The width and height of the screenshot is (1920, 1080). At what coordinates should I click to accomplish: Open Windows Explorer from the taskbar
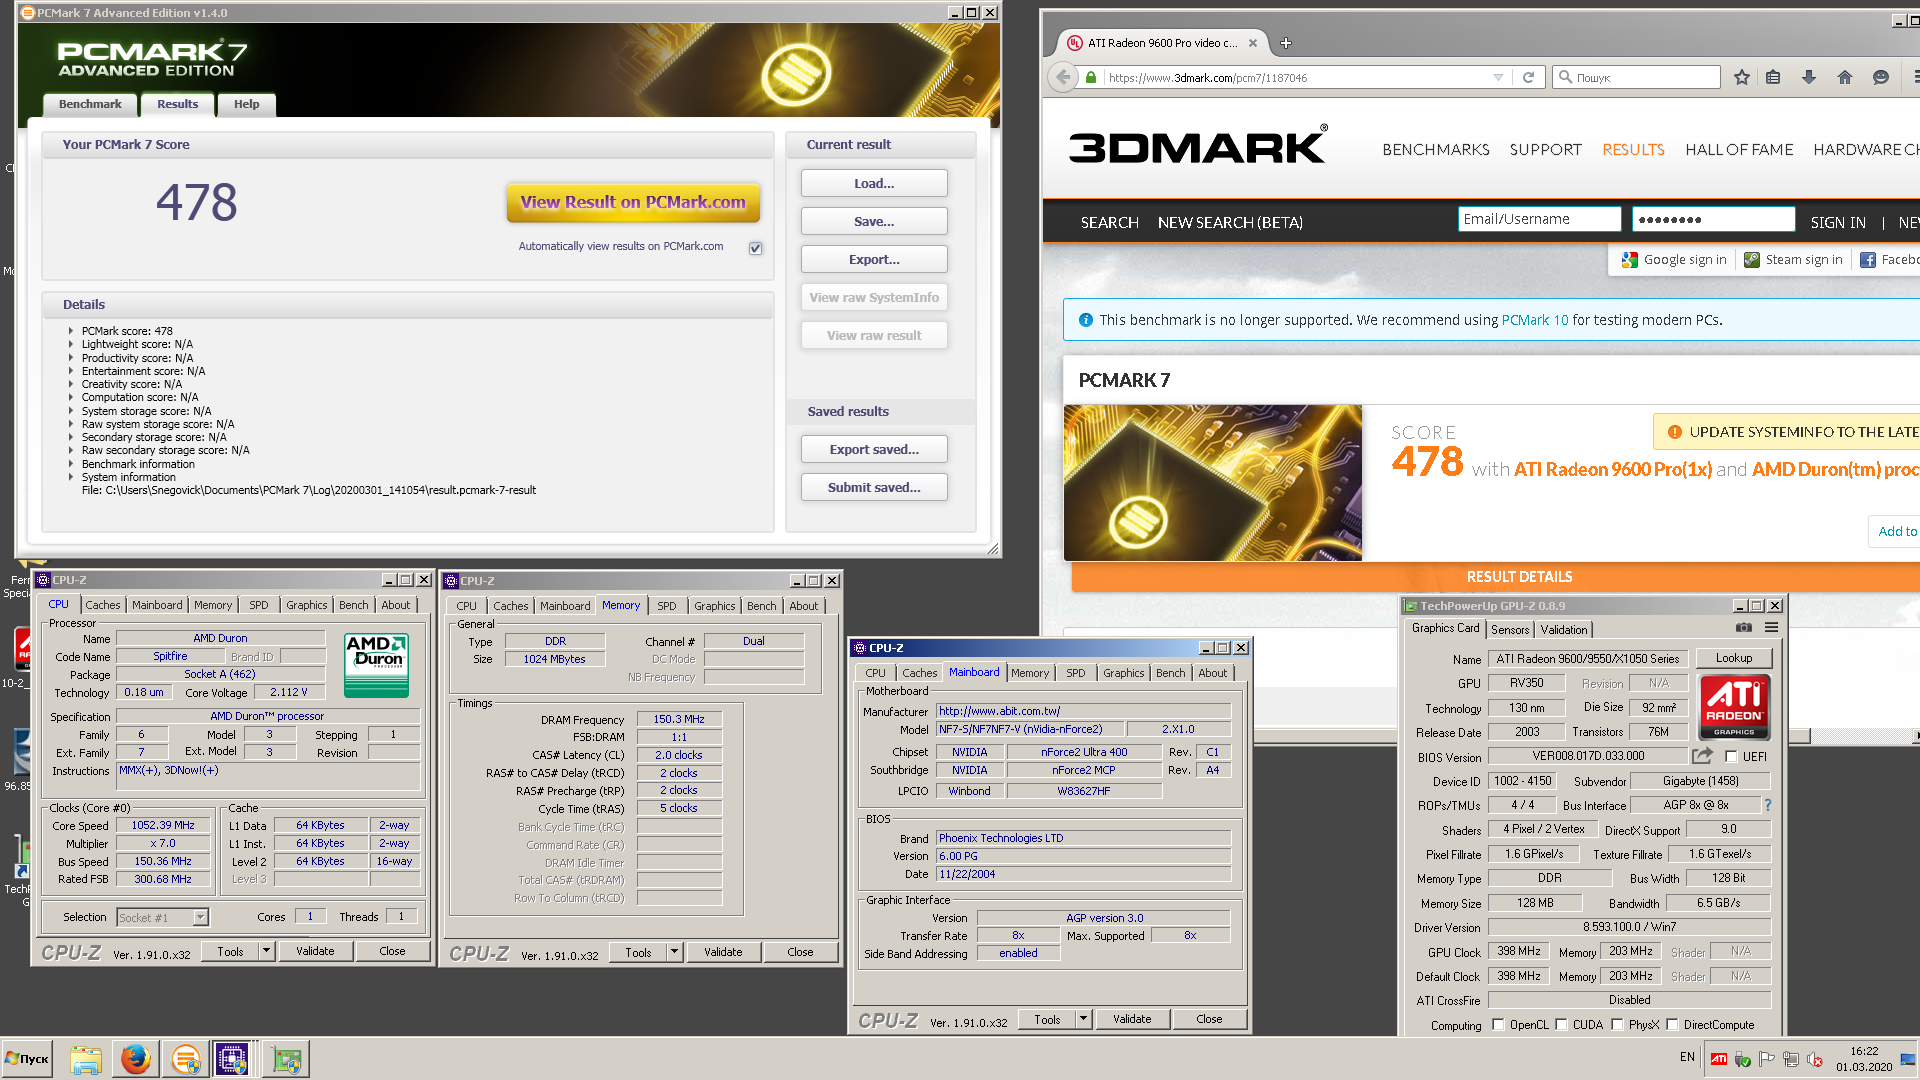point(86,1059)
